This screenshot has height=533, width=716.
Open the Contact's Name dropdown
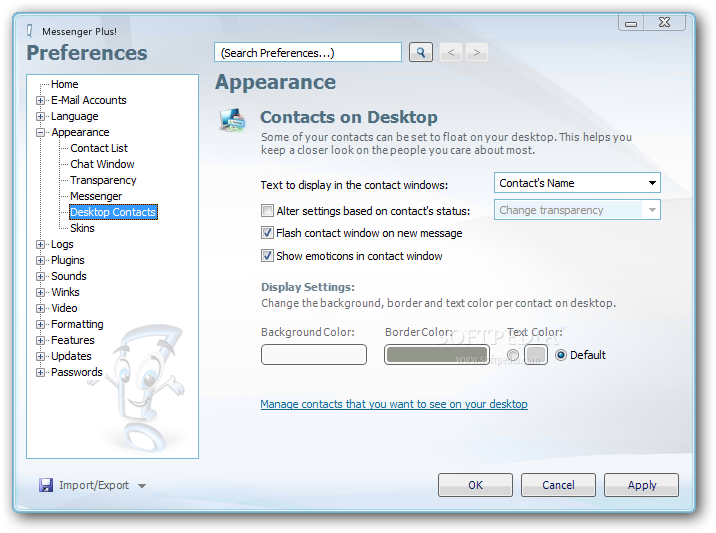(577, 183)
